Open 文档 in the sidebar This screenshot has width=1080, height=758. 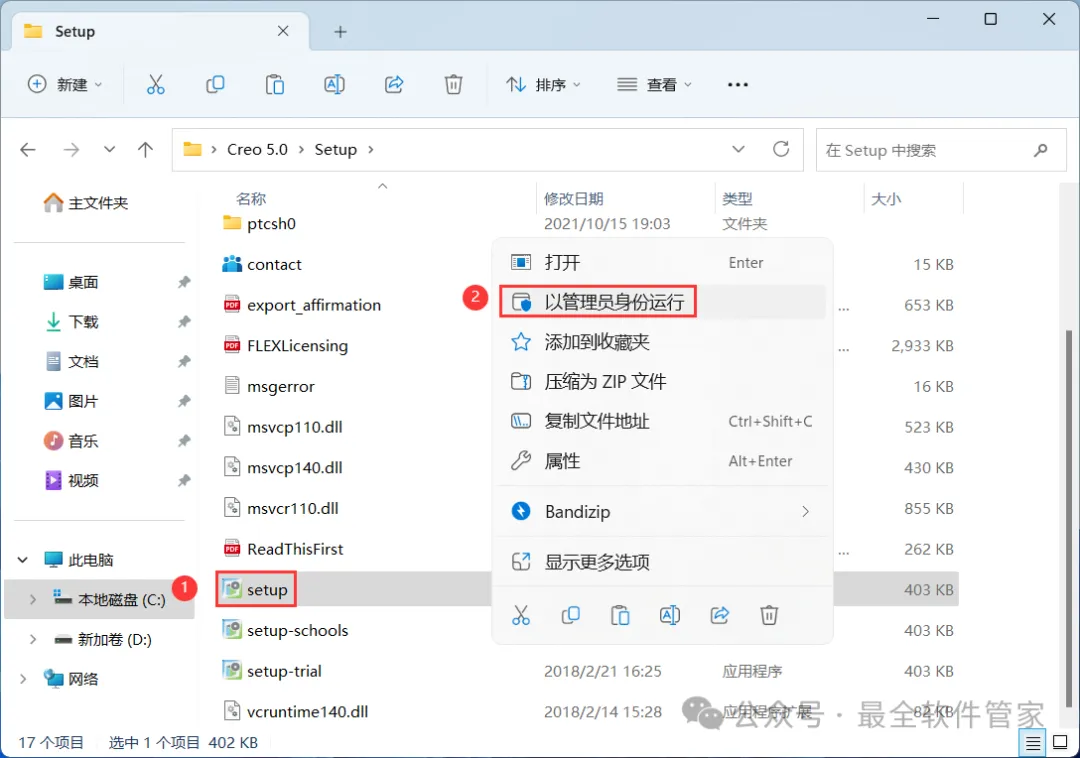point(71,361)
